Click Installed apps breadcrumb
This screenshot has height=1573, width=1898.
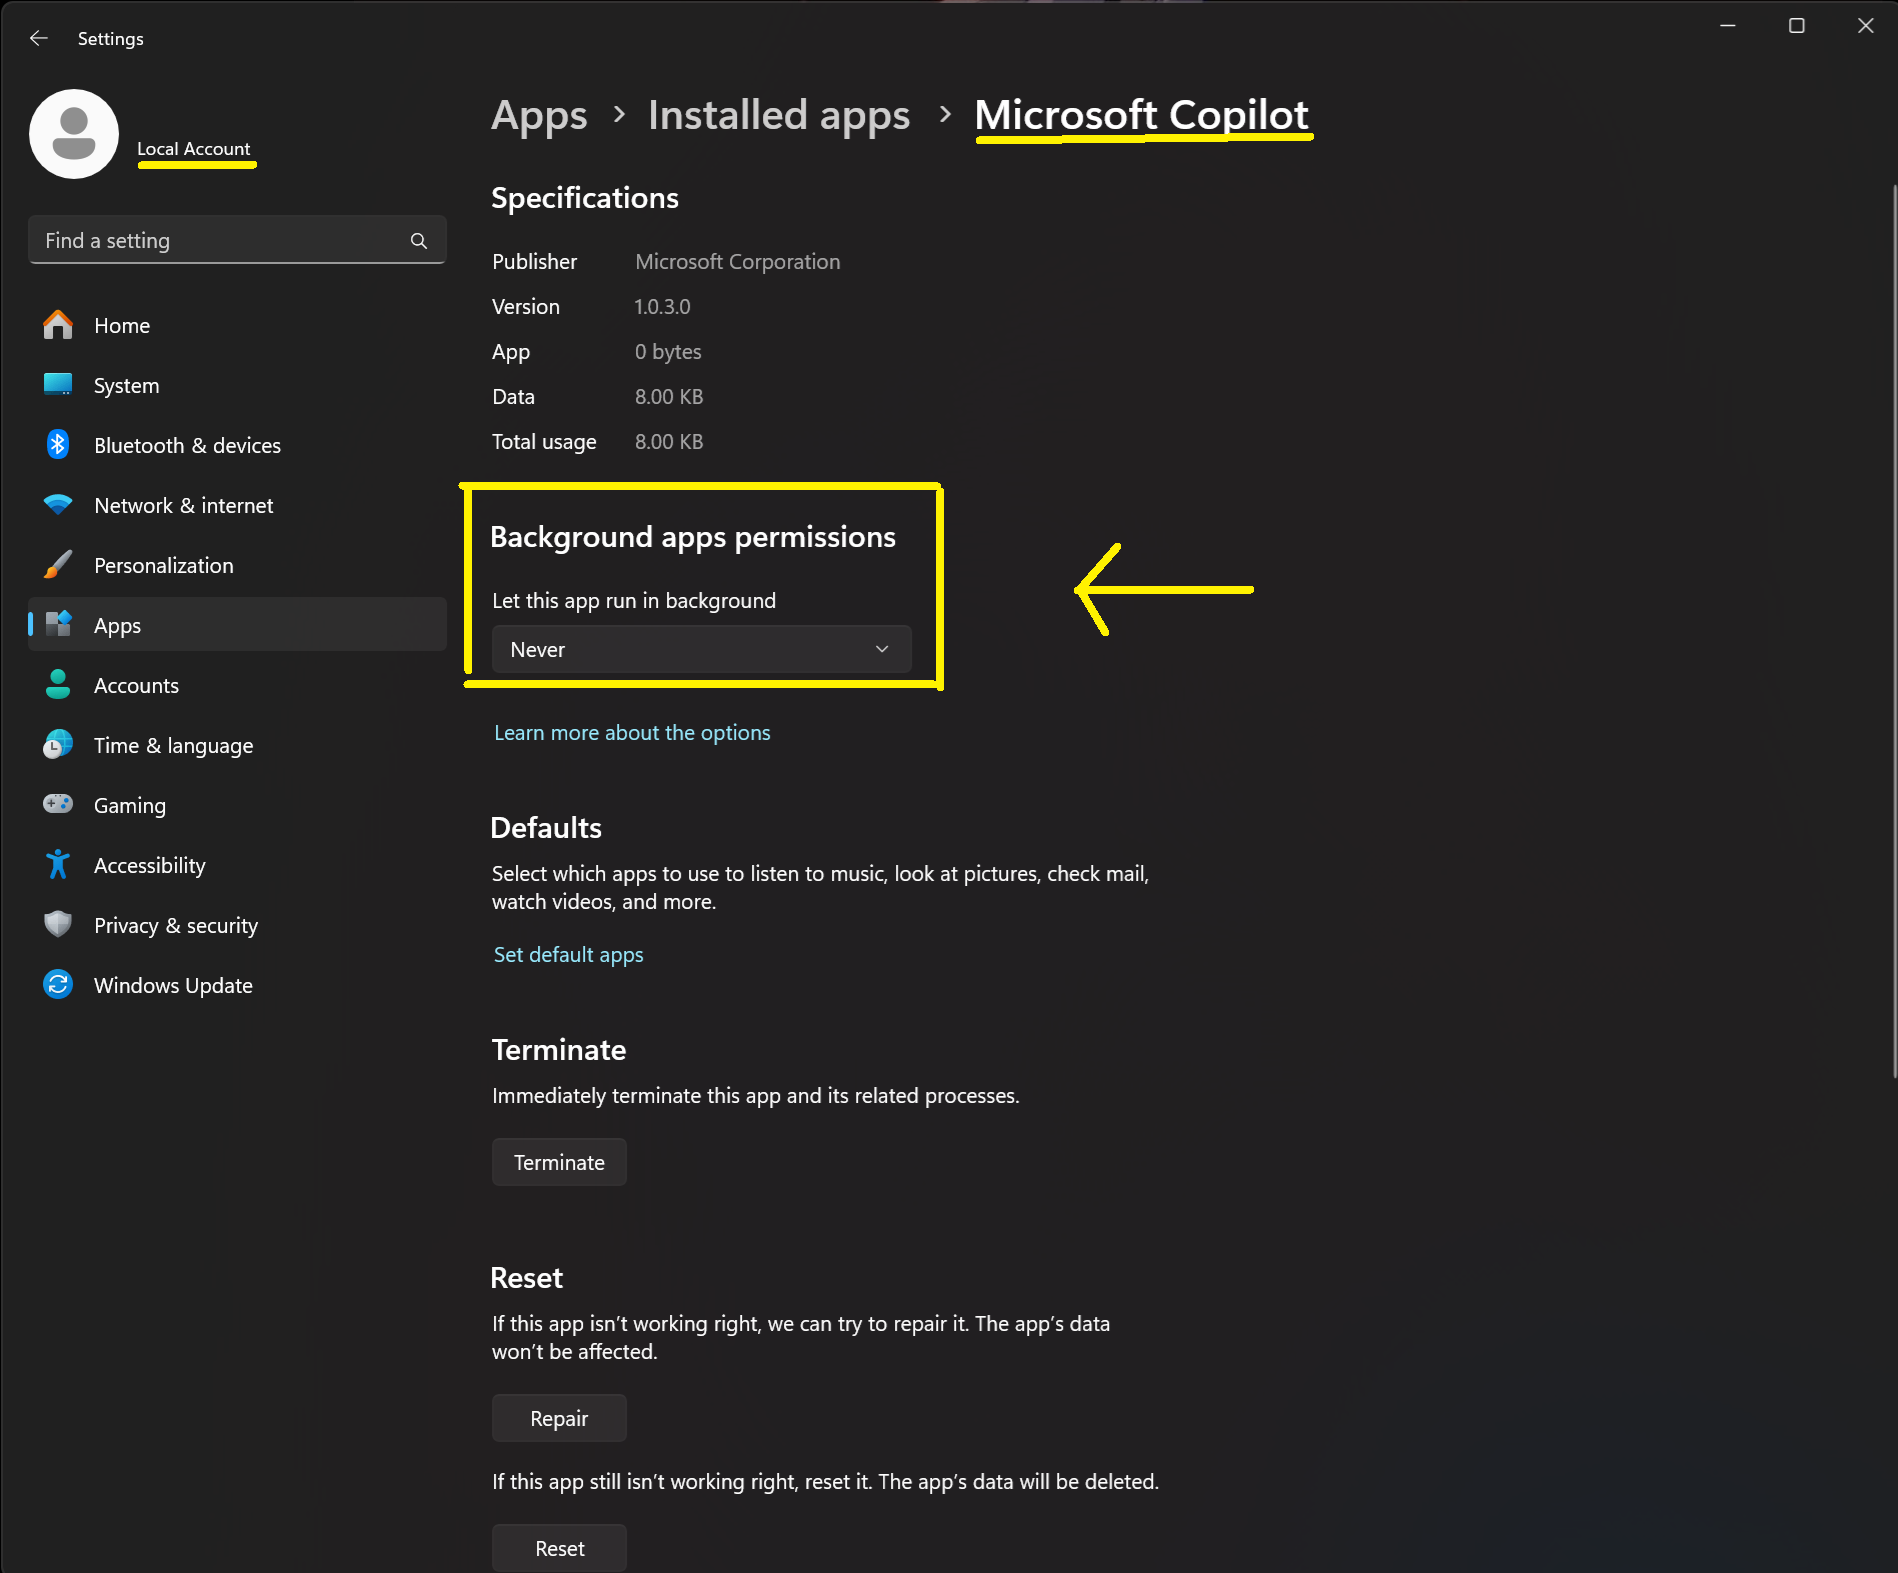point(779,115)
